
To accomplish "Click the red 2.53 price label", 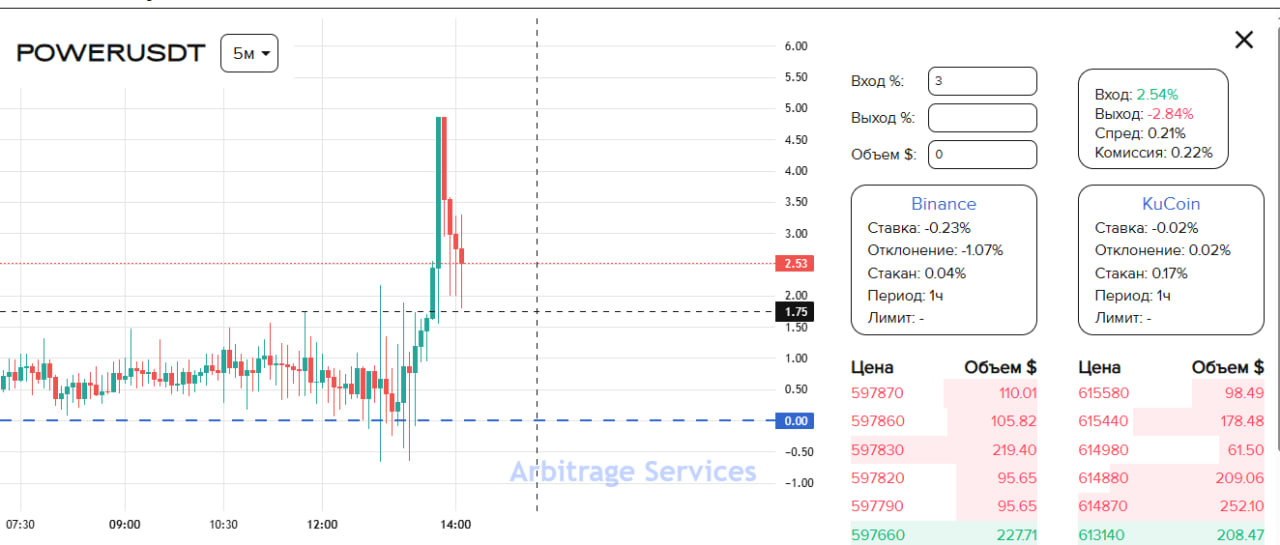I will pyautogui.click(x=796, y=264).
